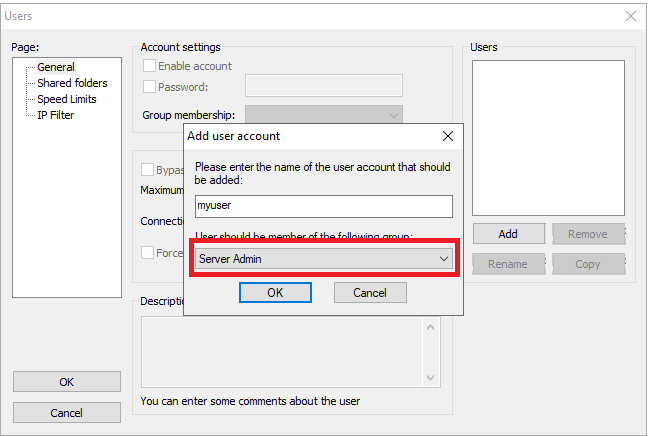Image resolution: width=648 pixels, height=436 pixels.
Task: Toggle the Enable account checkbox
Action: coord(150,66)
